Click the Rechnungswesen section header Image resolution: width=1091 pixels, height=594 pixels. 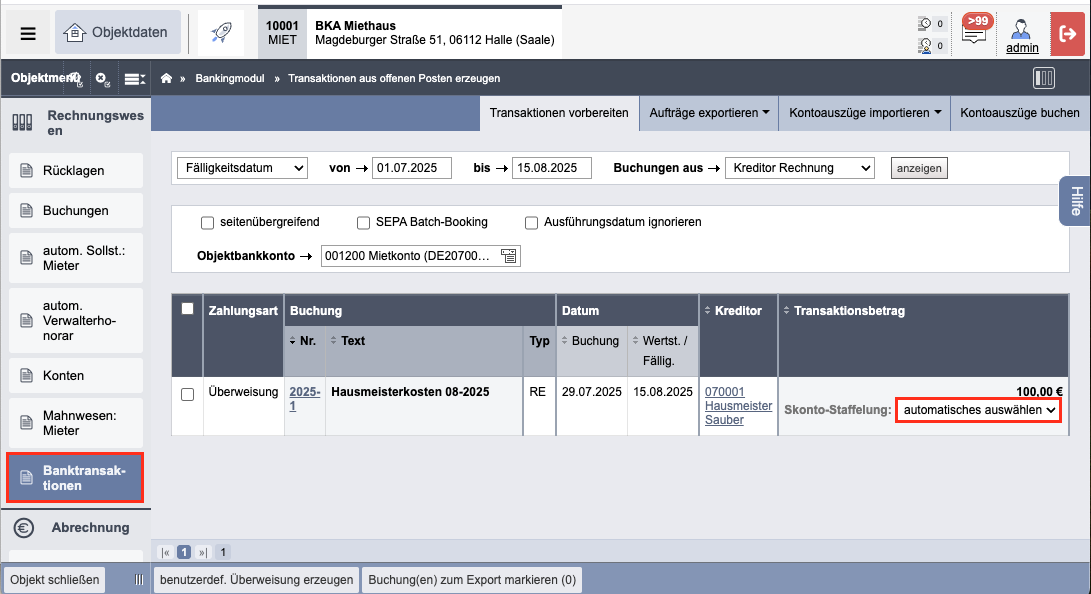75,123
